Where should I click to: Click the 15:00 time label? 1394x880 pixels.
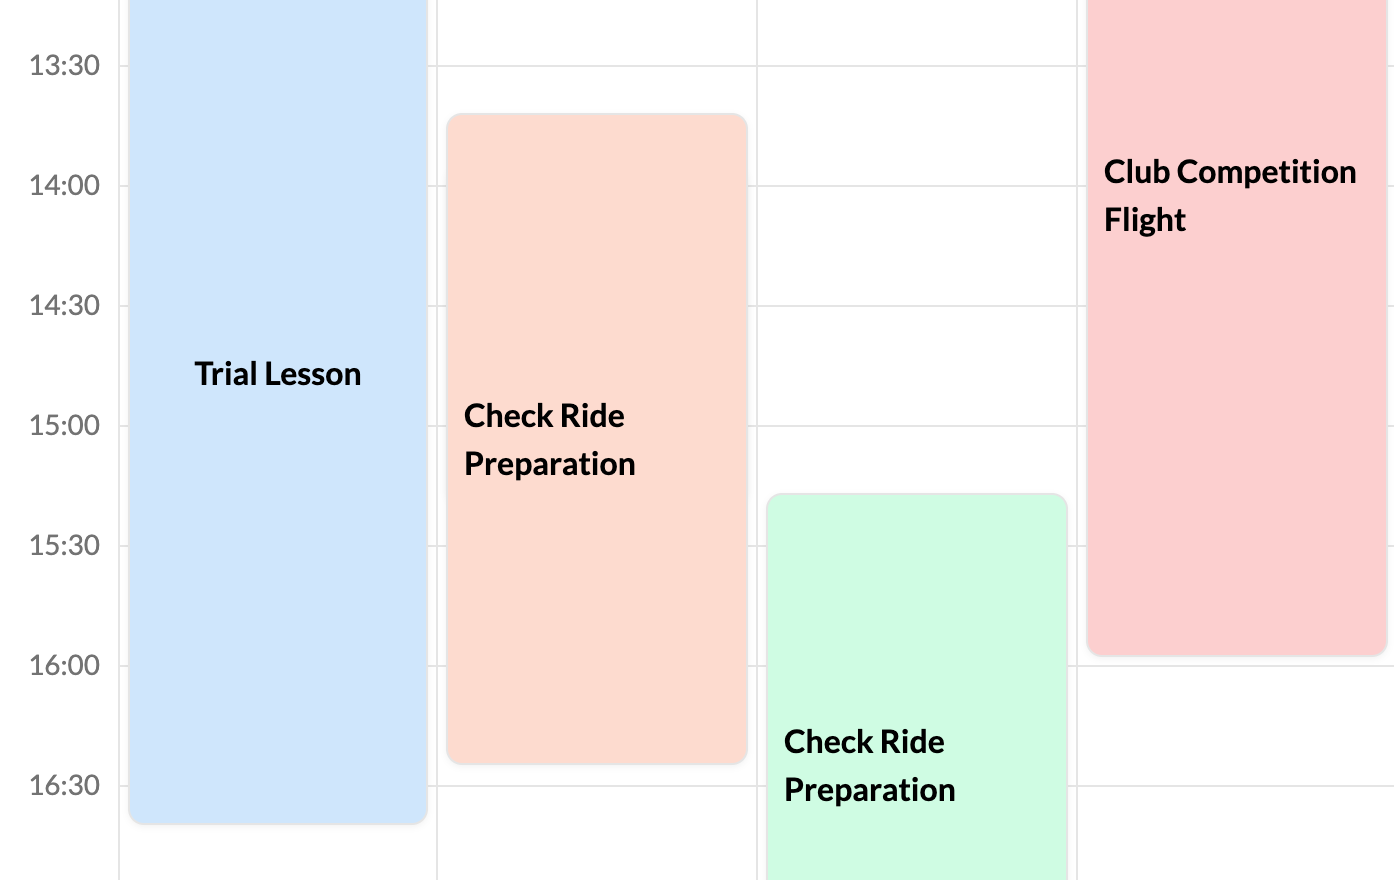point(64,426)
